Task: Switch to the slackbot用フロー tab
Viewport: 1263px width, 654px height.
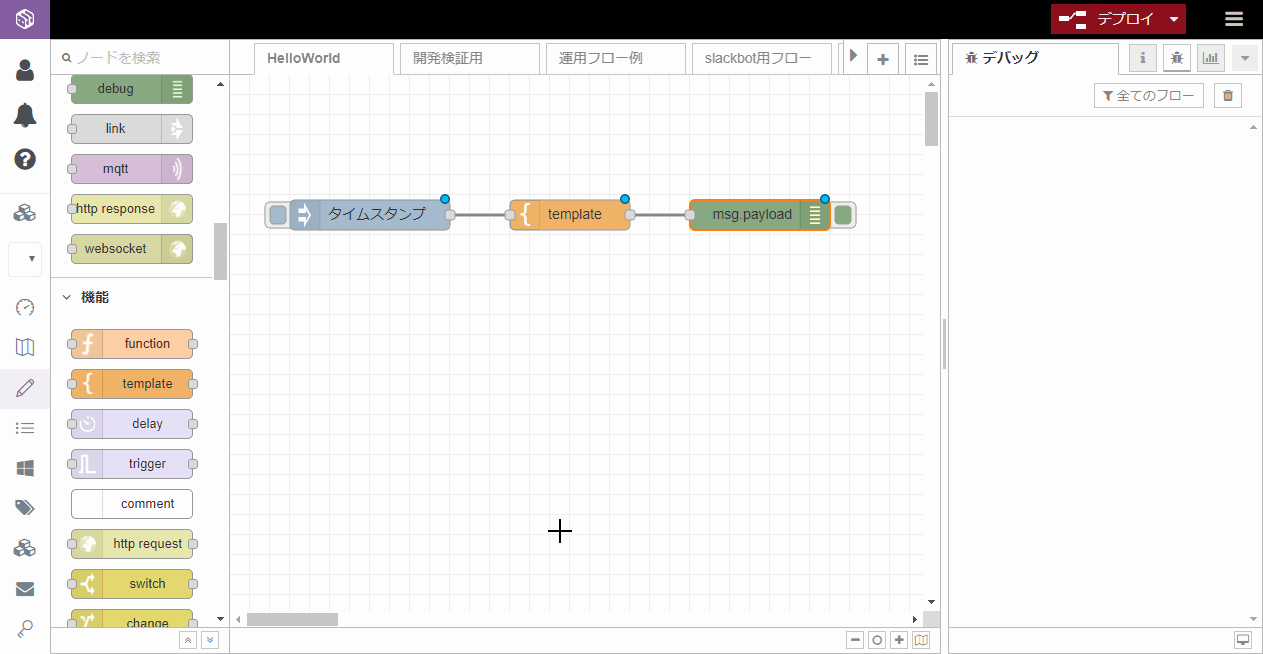Action: [x=761, y=59]
